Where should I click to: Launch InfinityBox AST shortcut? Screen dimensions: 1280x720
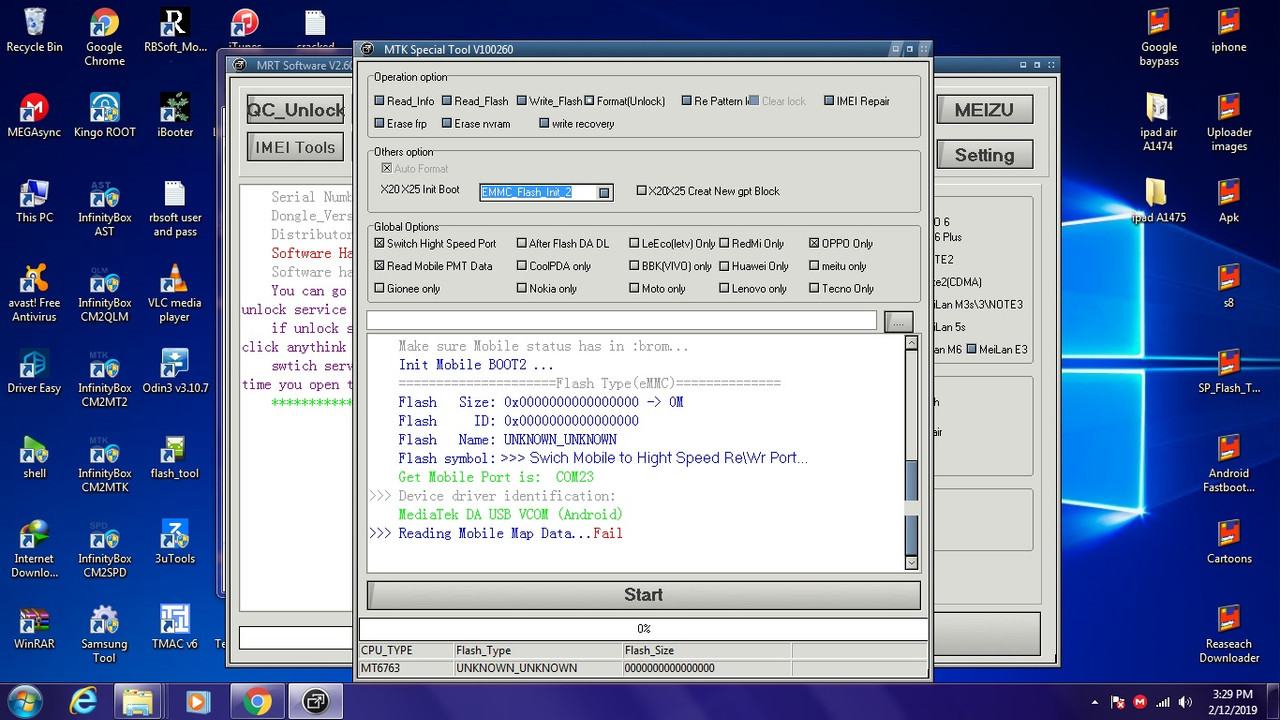[104, 208]
